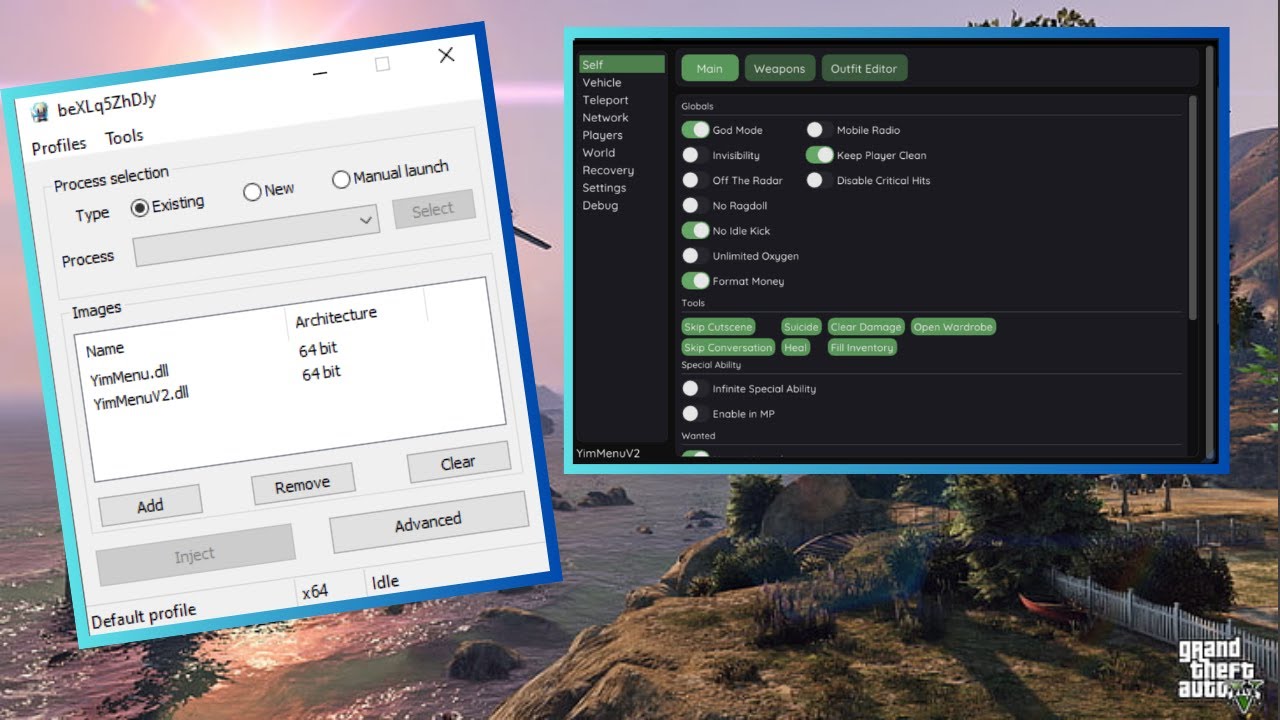Viewport: 1280px width, 720px height.
Task: Select the New process type radio button
Action: click(252, 191)
